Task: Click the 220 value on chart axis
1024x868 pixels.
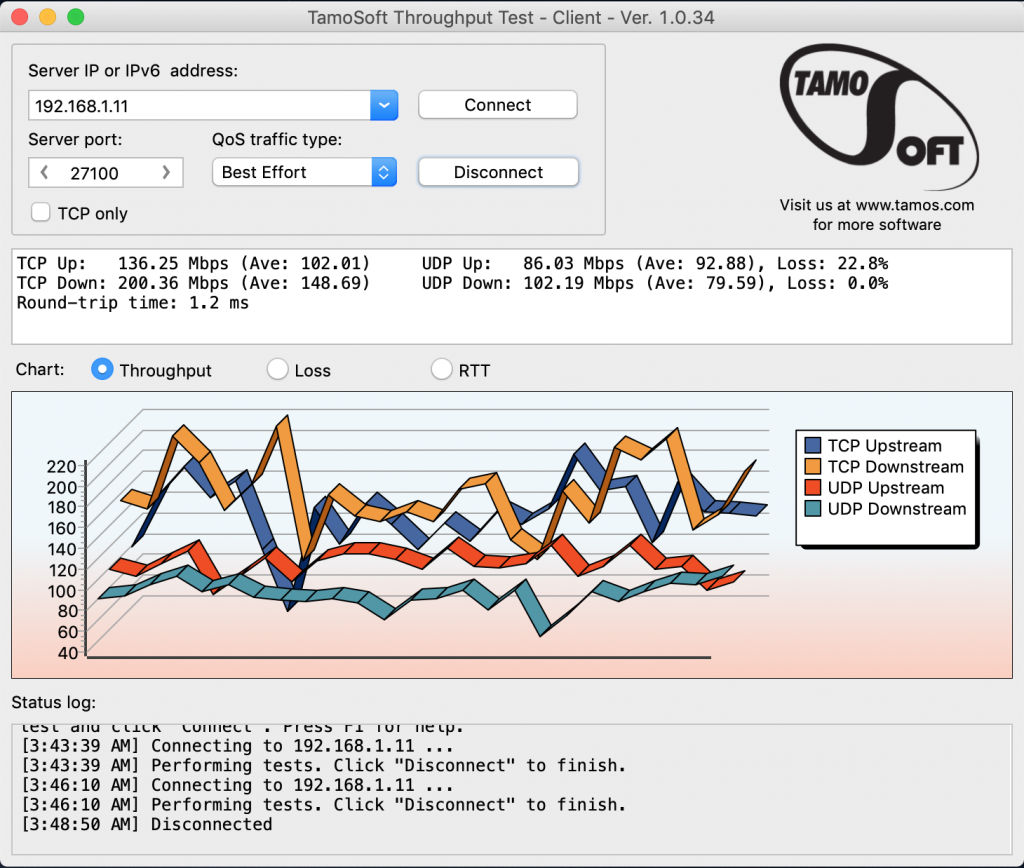Action: tap(61, 466)
